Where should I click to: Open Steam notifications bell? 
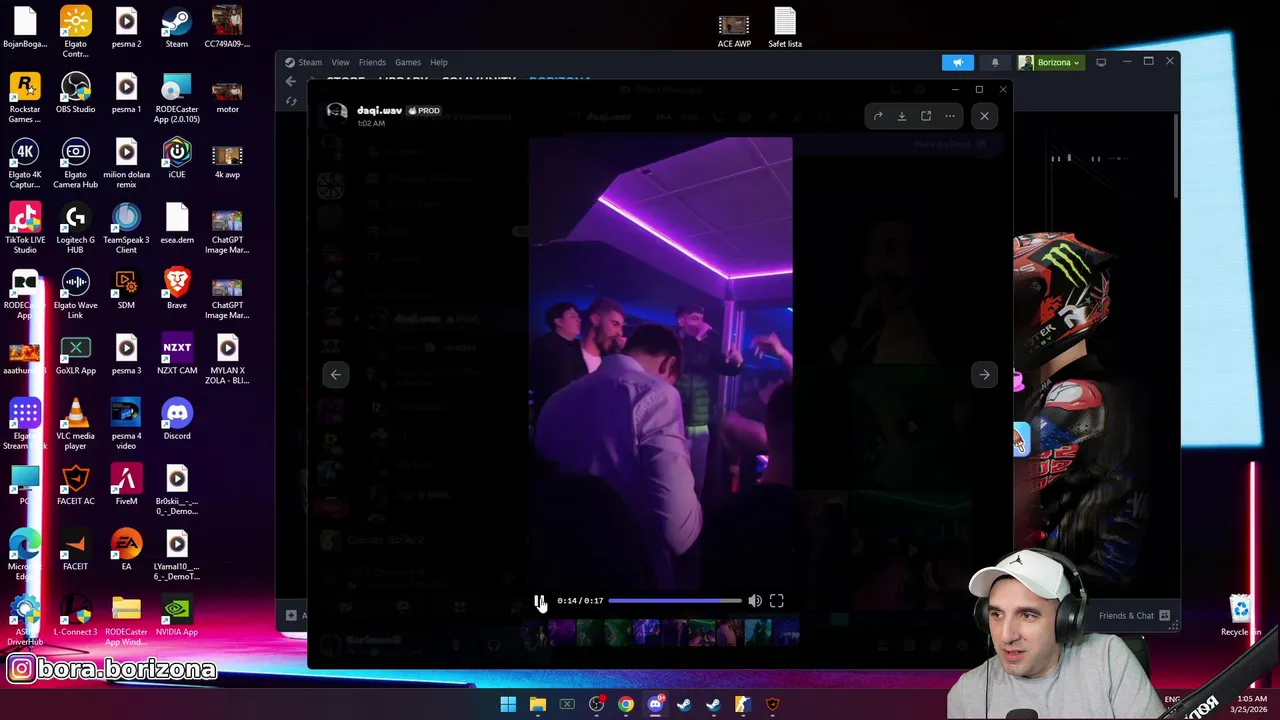[x=995, y=62]
